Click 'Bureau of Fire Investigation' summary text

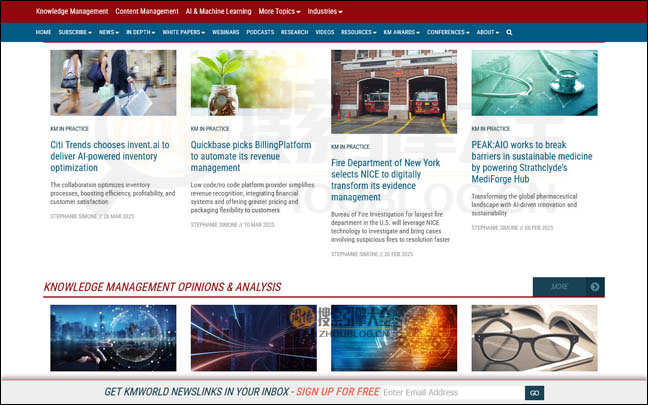(x=391, y=227)
